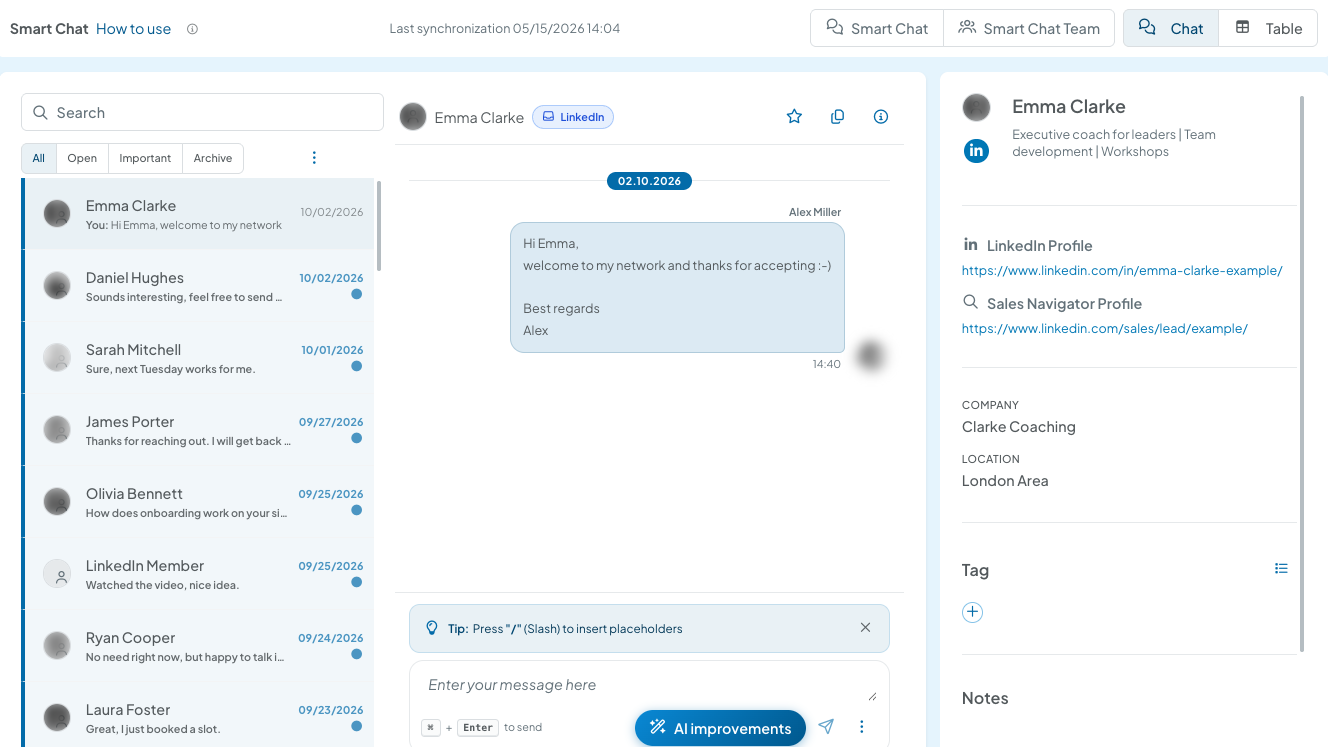Click the Clarke Coaching company name

pos(1019,427)
